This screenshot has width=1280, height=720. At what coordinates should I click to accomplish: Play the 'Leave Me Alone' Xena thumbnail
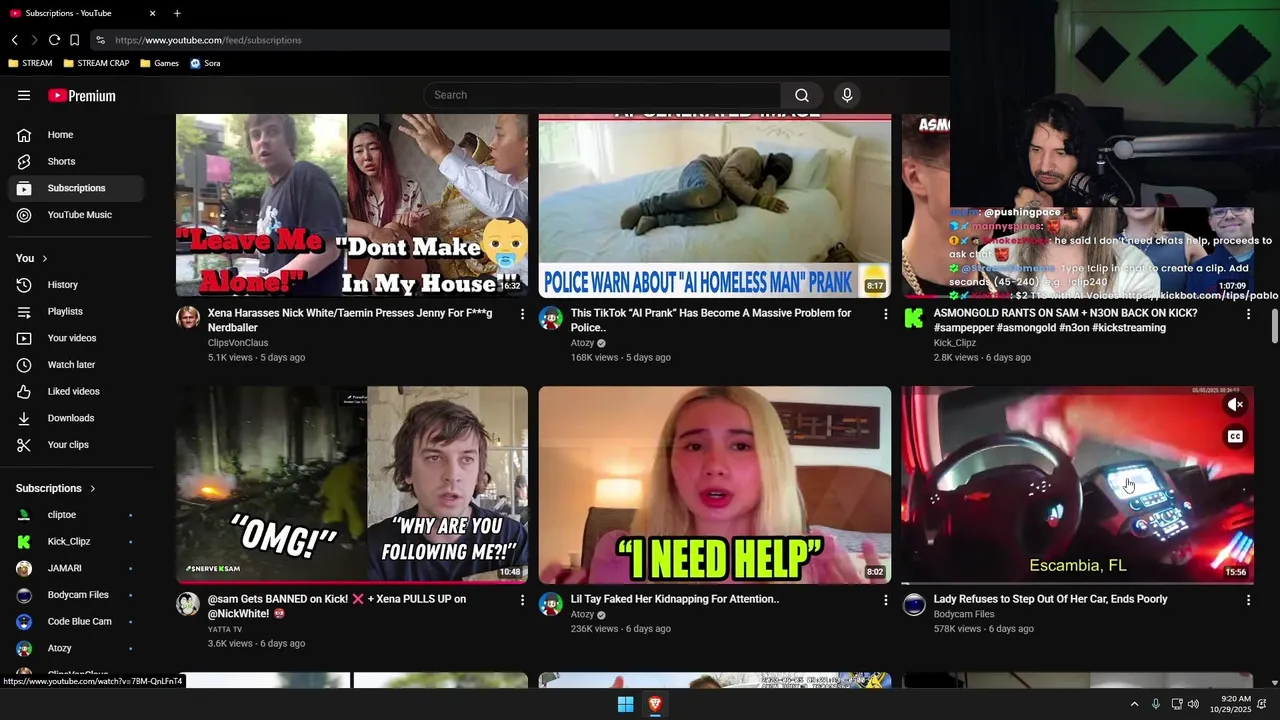(x=352, y=206)
